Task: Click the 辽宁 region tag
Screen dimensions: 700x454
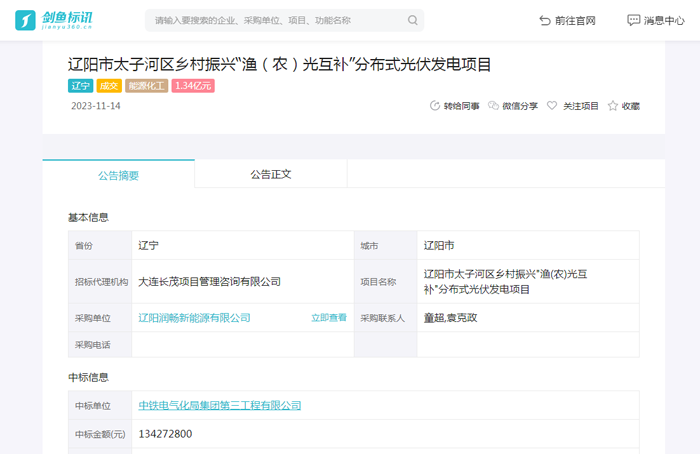Action: [80, 86]
